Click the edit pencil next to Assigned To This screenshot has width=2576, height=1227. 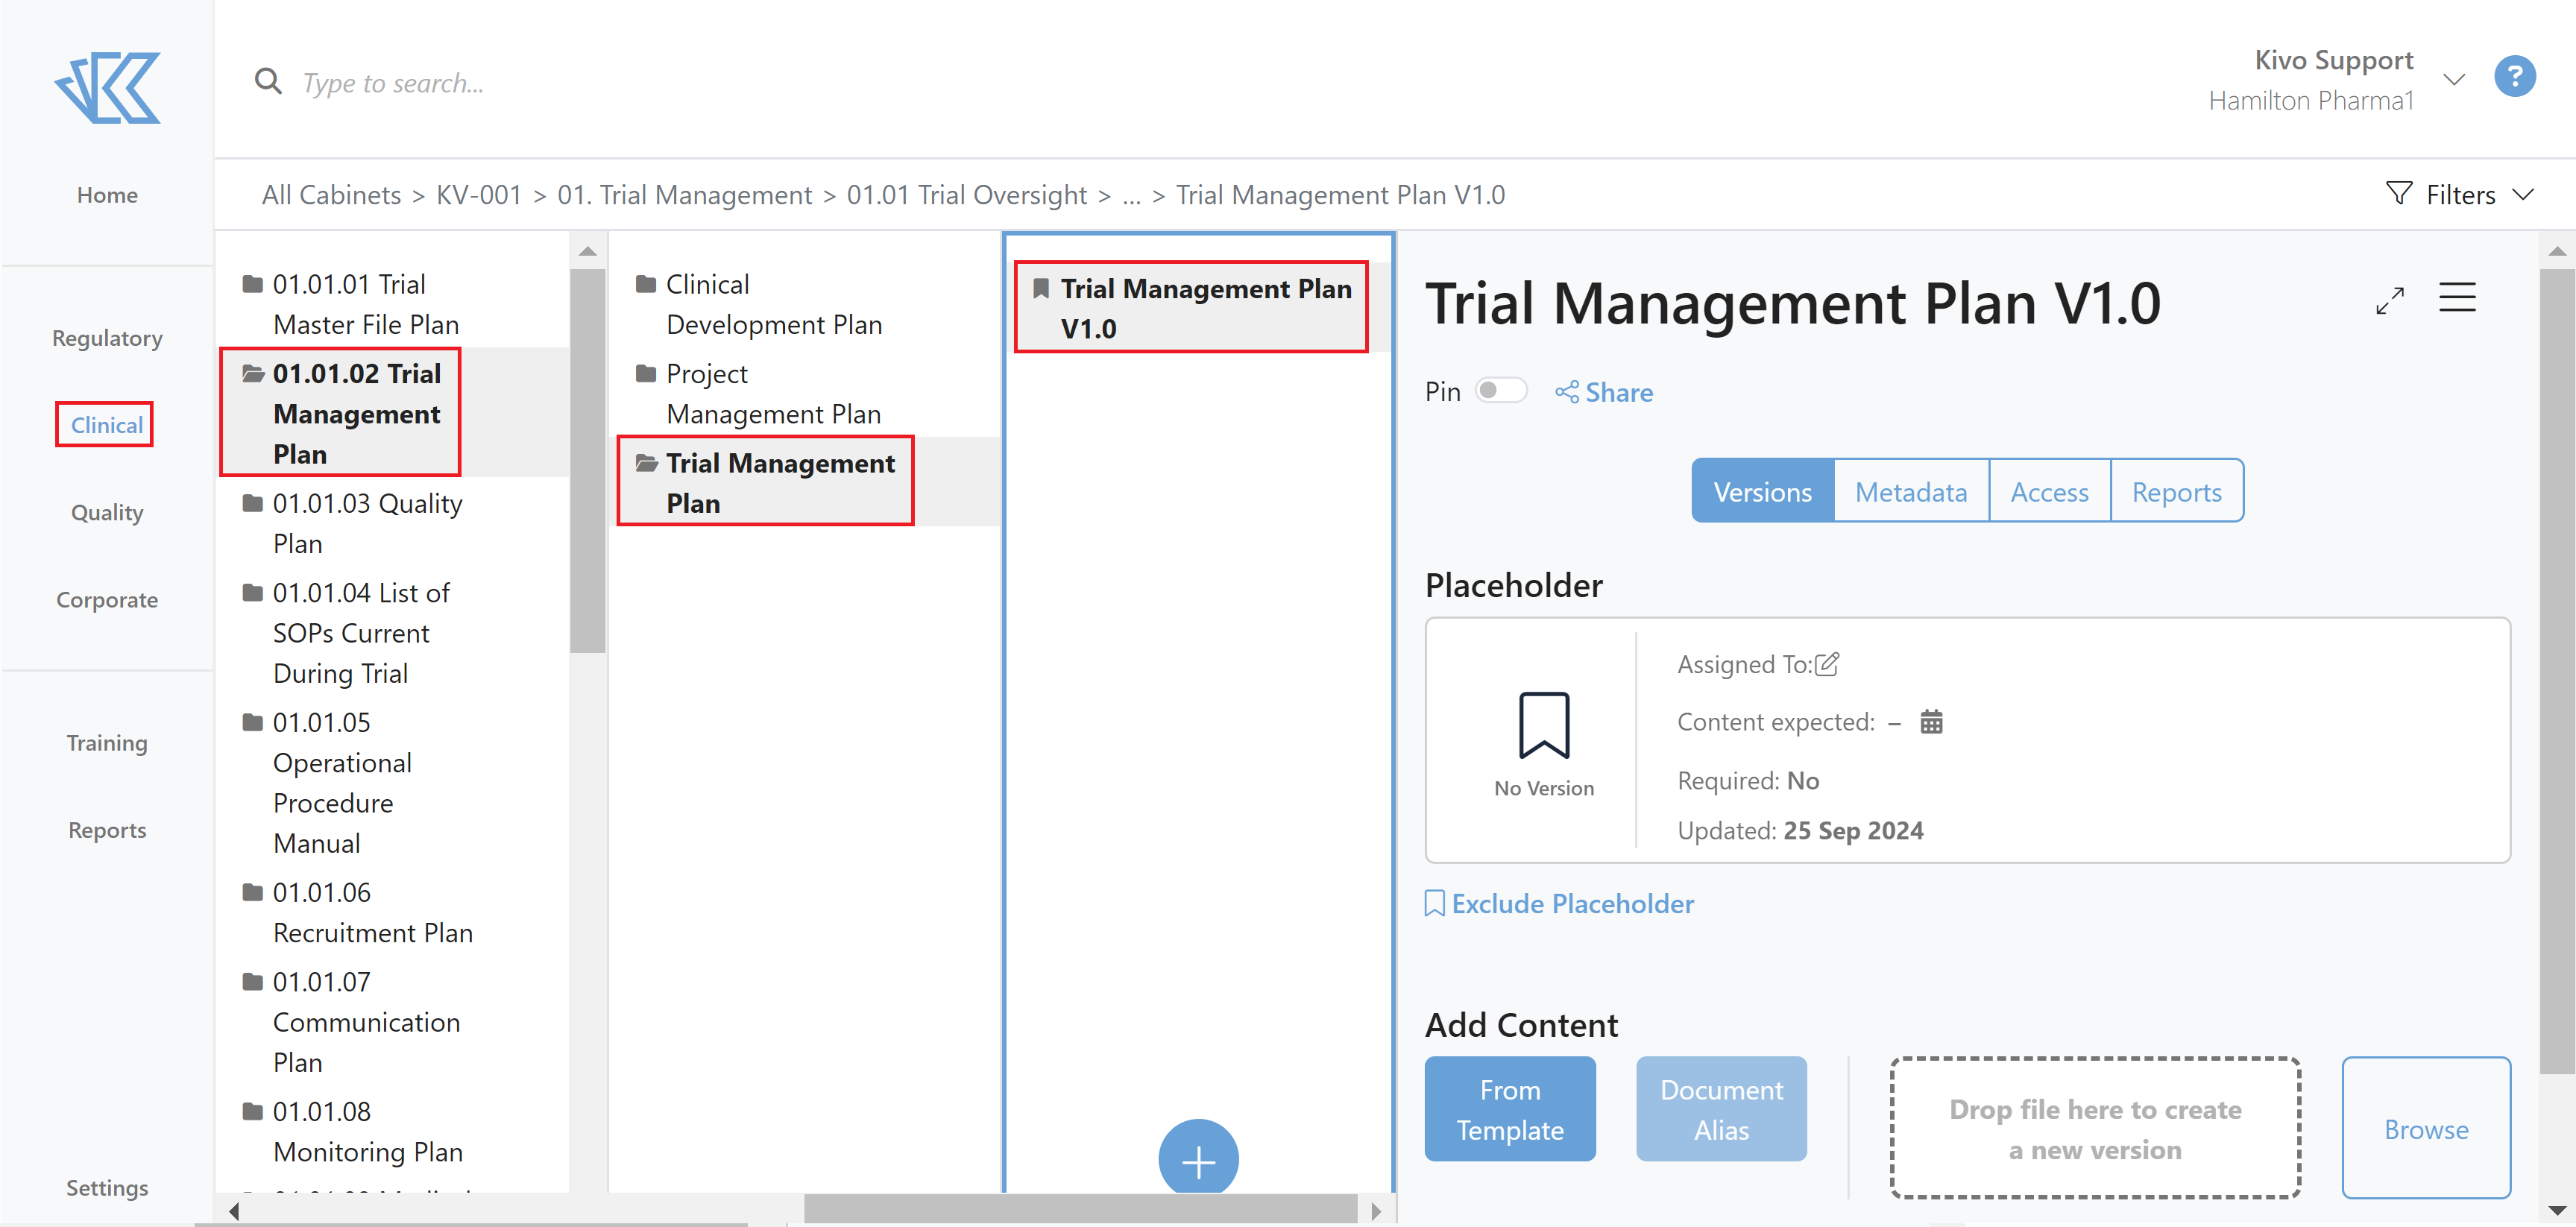coord(1829,663)
